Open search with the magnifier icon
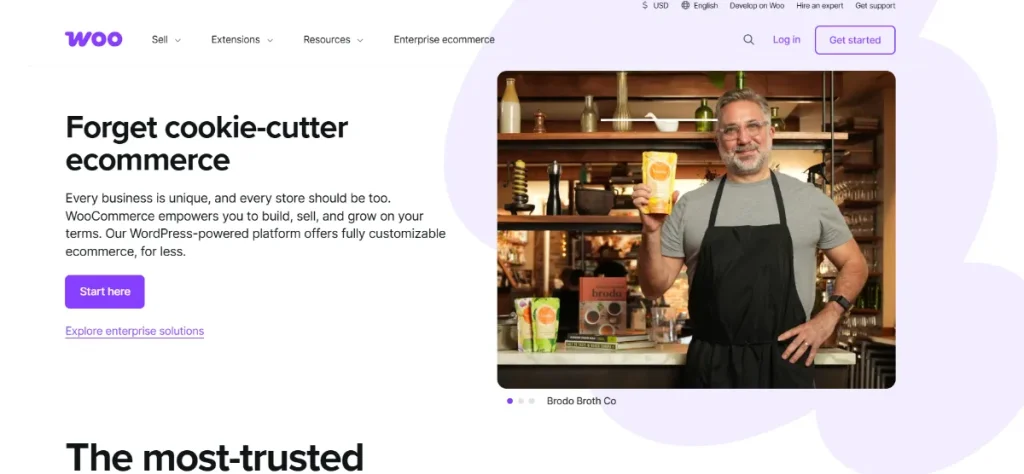The height and width of the screenshot is (474, 1024). [x=748, y=39]
